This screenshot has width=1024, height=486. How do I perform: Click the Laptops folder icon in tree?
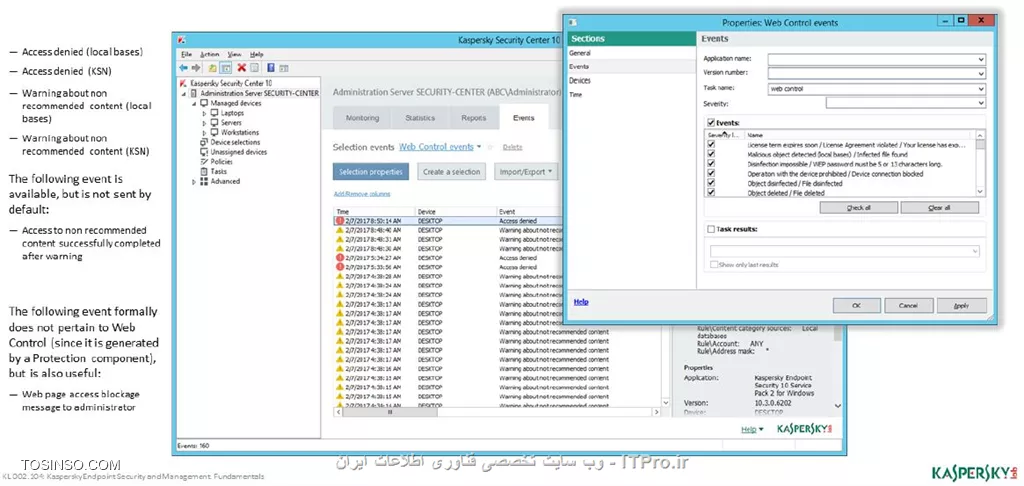pos(215,113)
